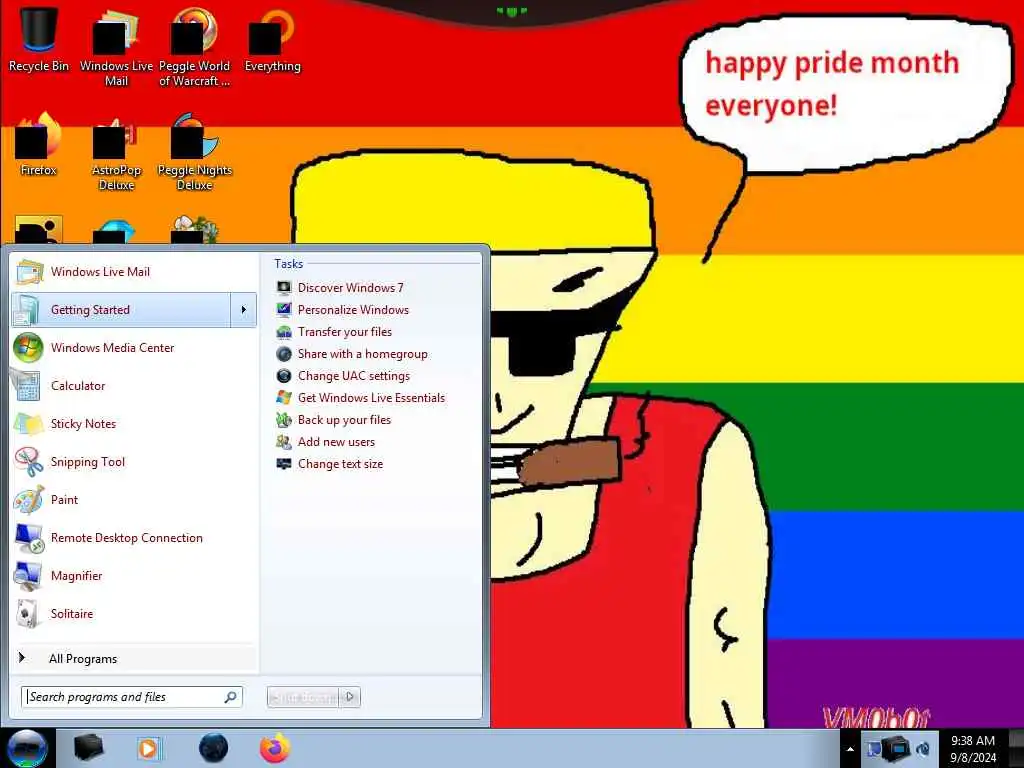Click the Start orb button
1024x768 pixels.
point(27,748)
